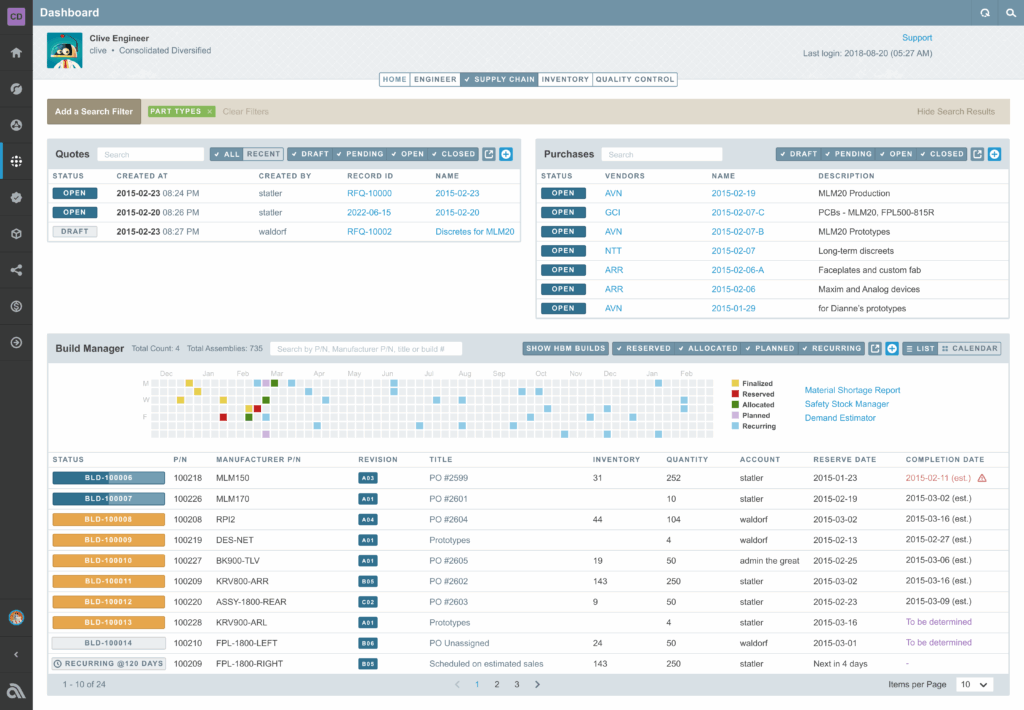1024x710 pixels.
Task: Click the Add a Search Filter button
Action: (x=93, y=112)
